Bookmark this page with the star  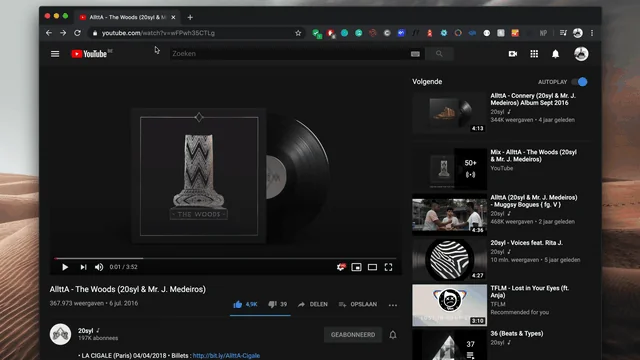(298, 33)
